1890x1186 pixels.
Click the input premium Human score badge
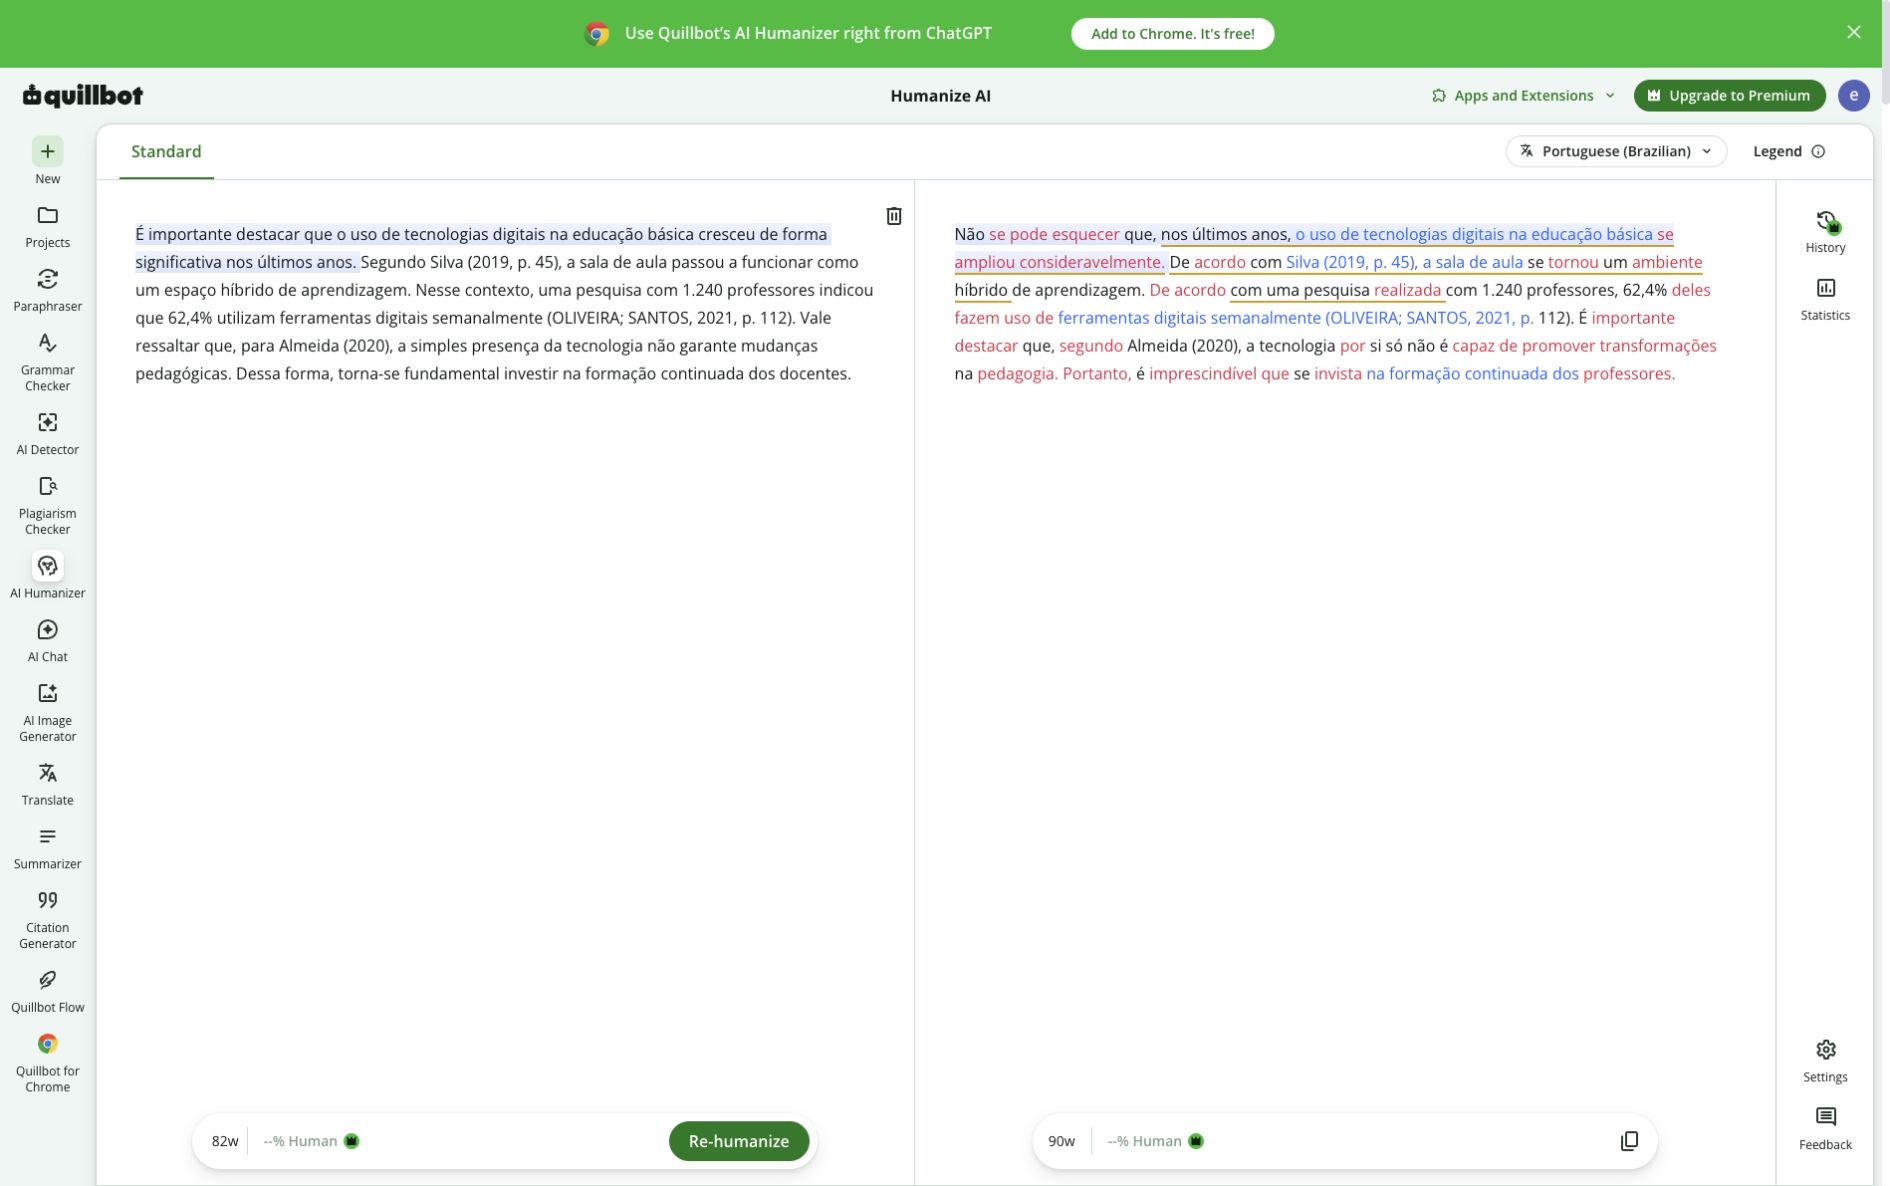tap(351, 1141)
